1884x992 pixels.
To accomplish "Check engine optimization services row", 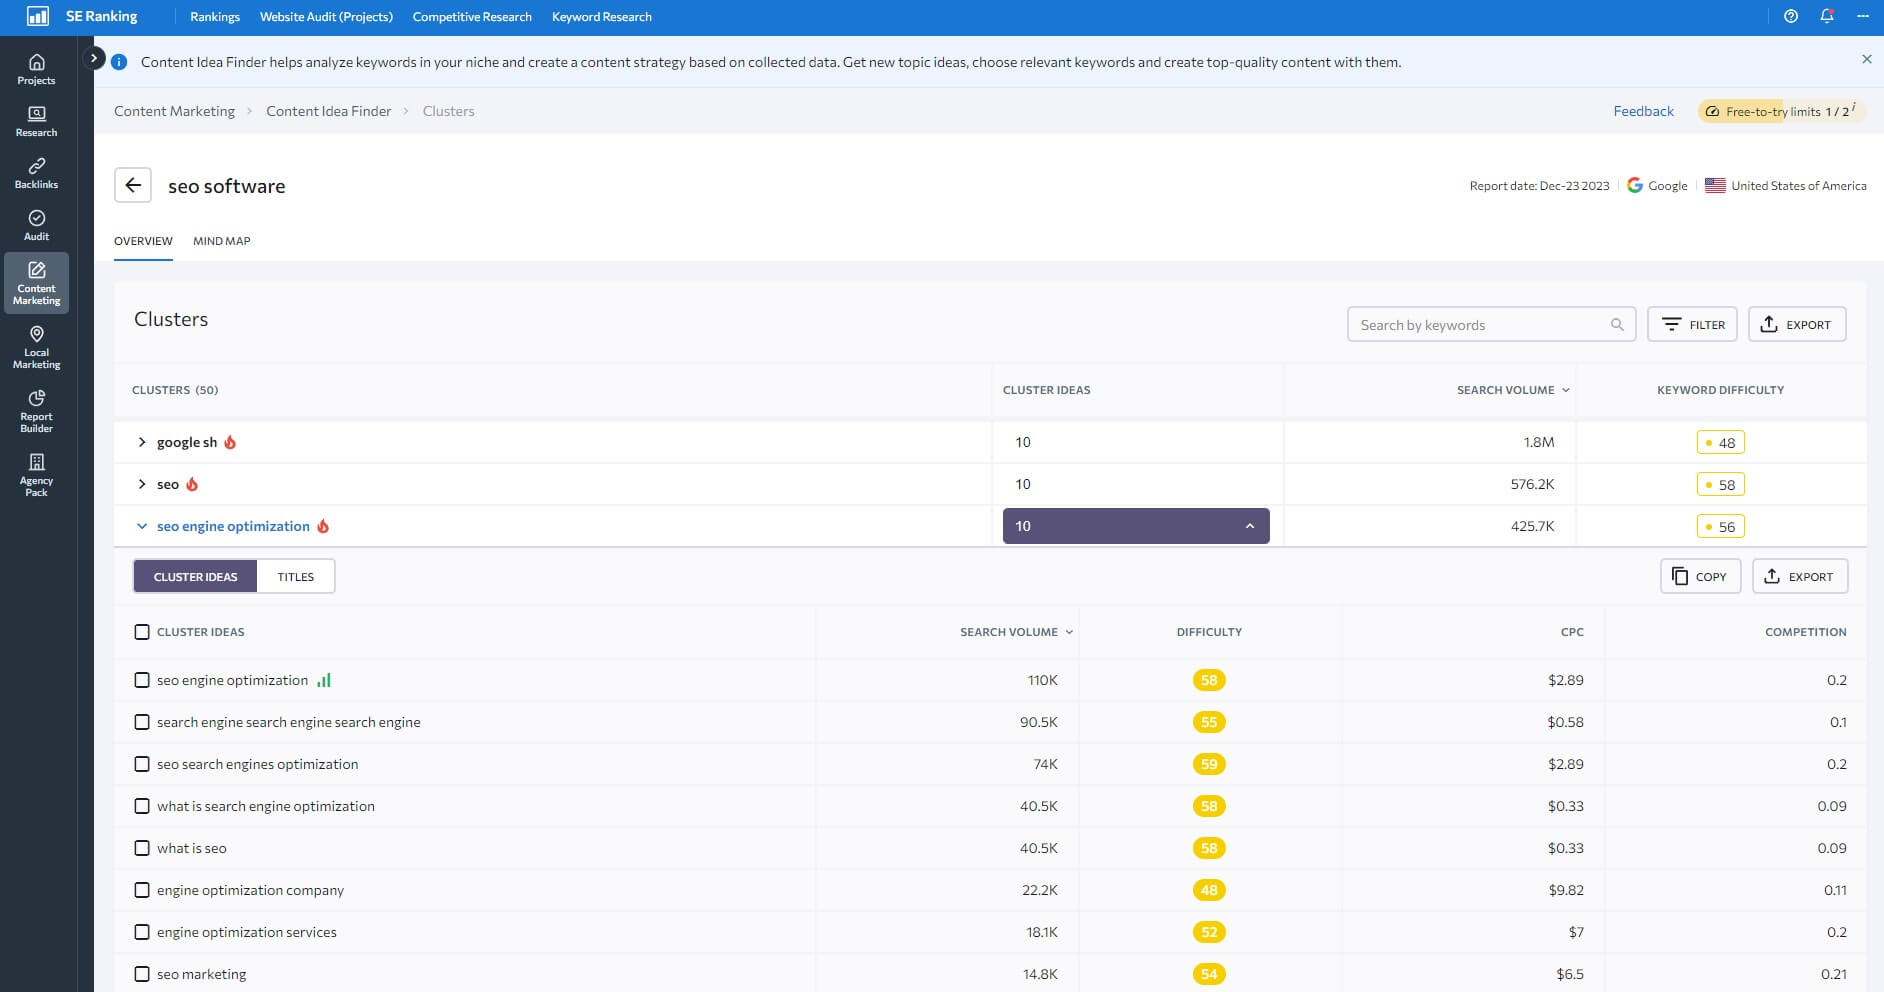I will pos(142,932).
